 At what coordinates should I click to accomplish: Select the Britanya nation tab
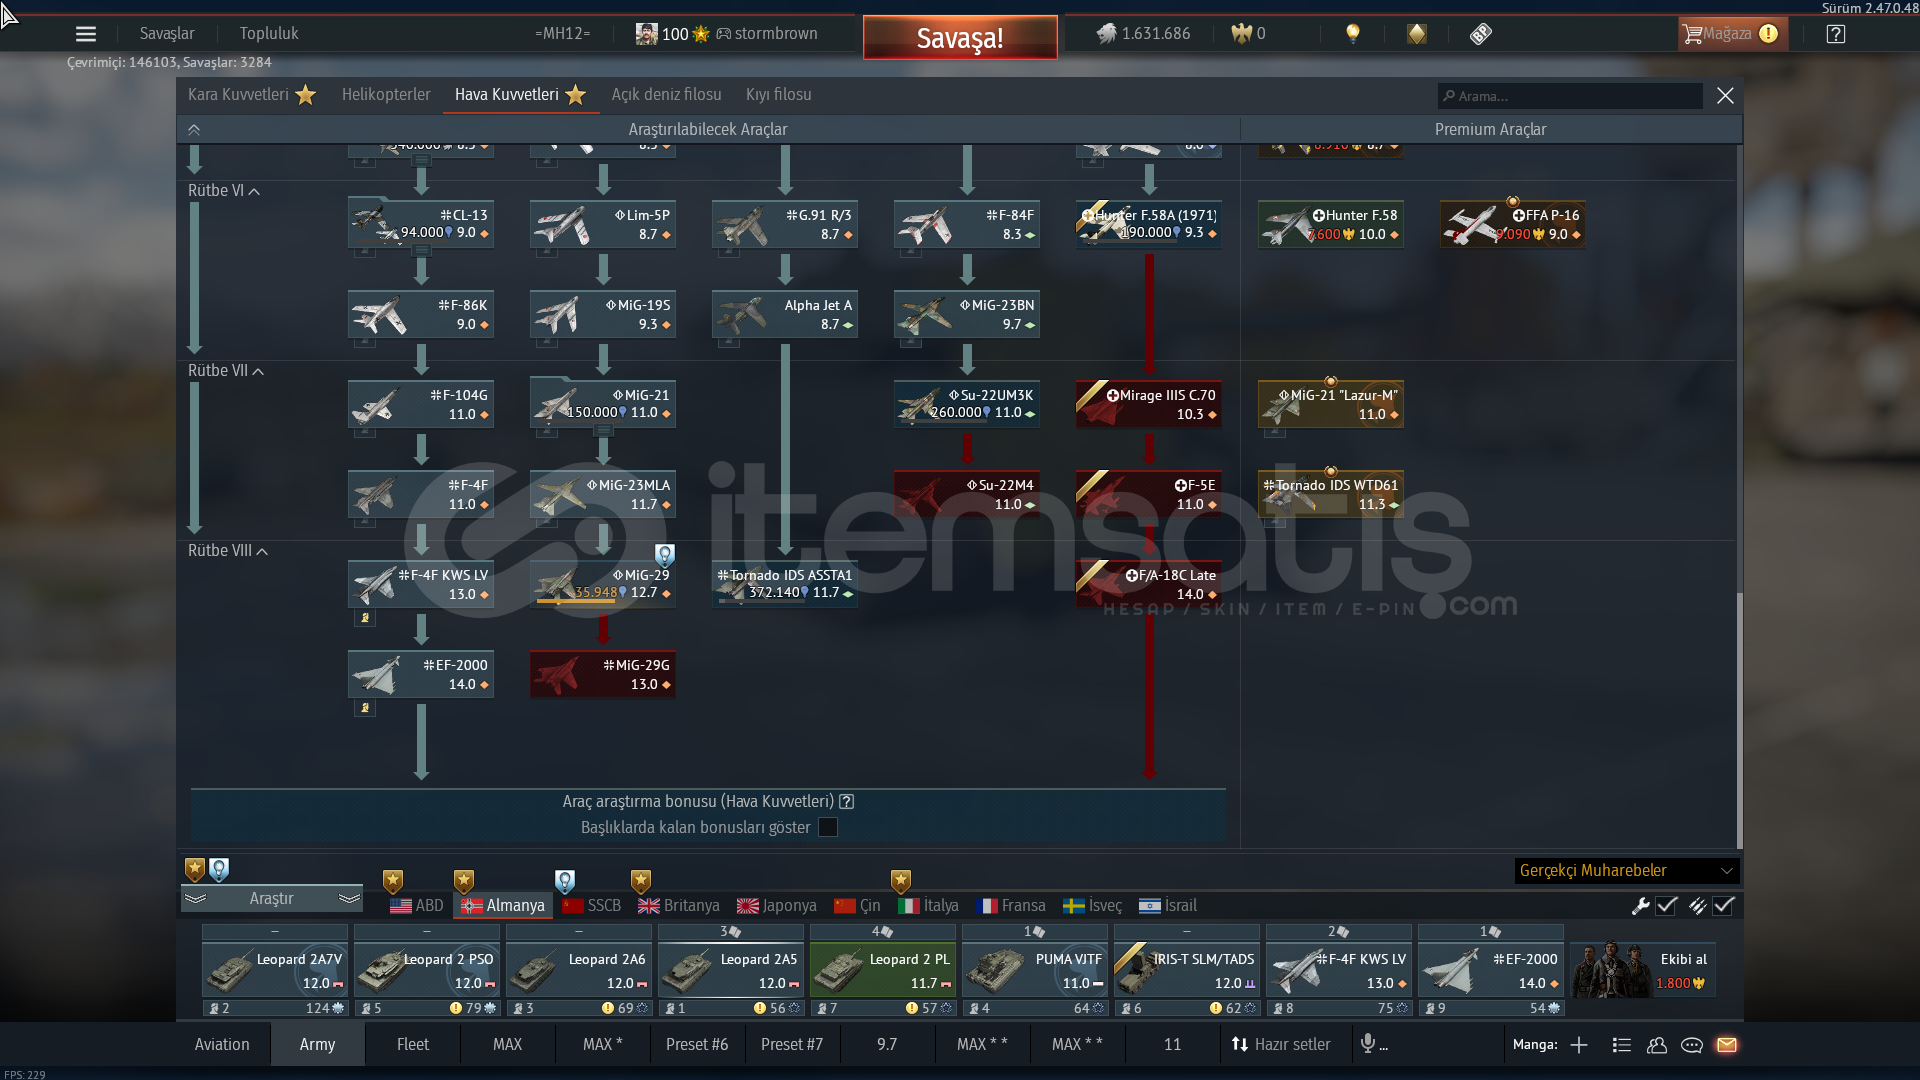(x=679, y=906)
